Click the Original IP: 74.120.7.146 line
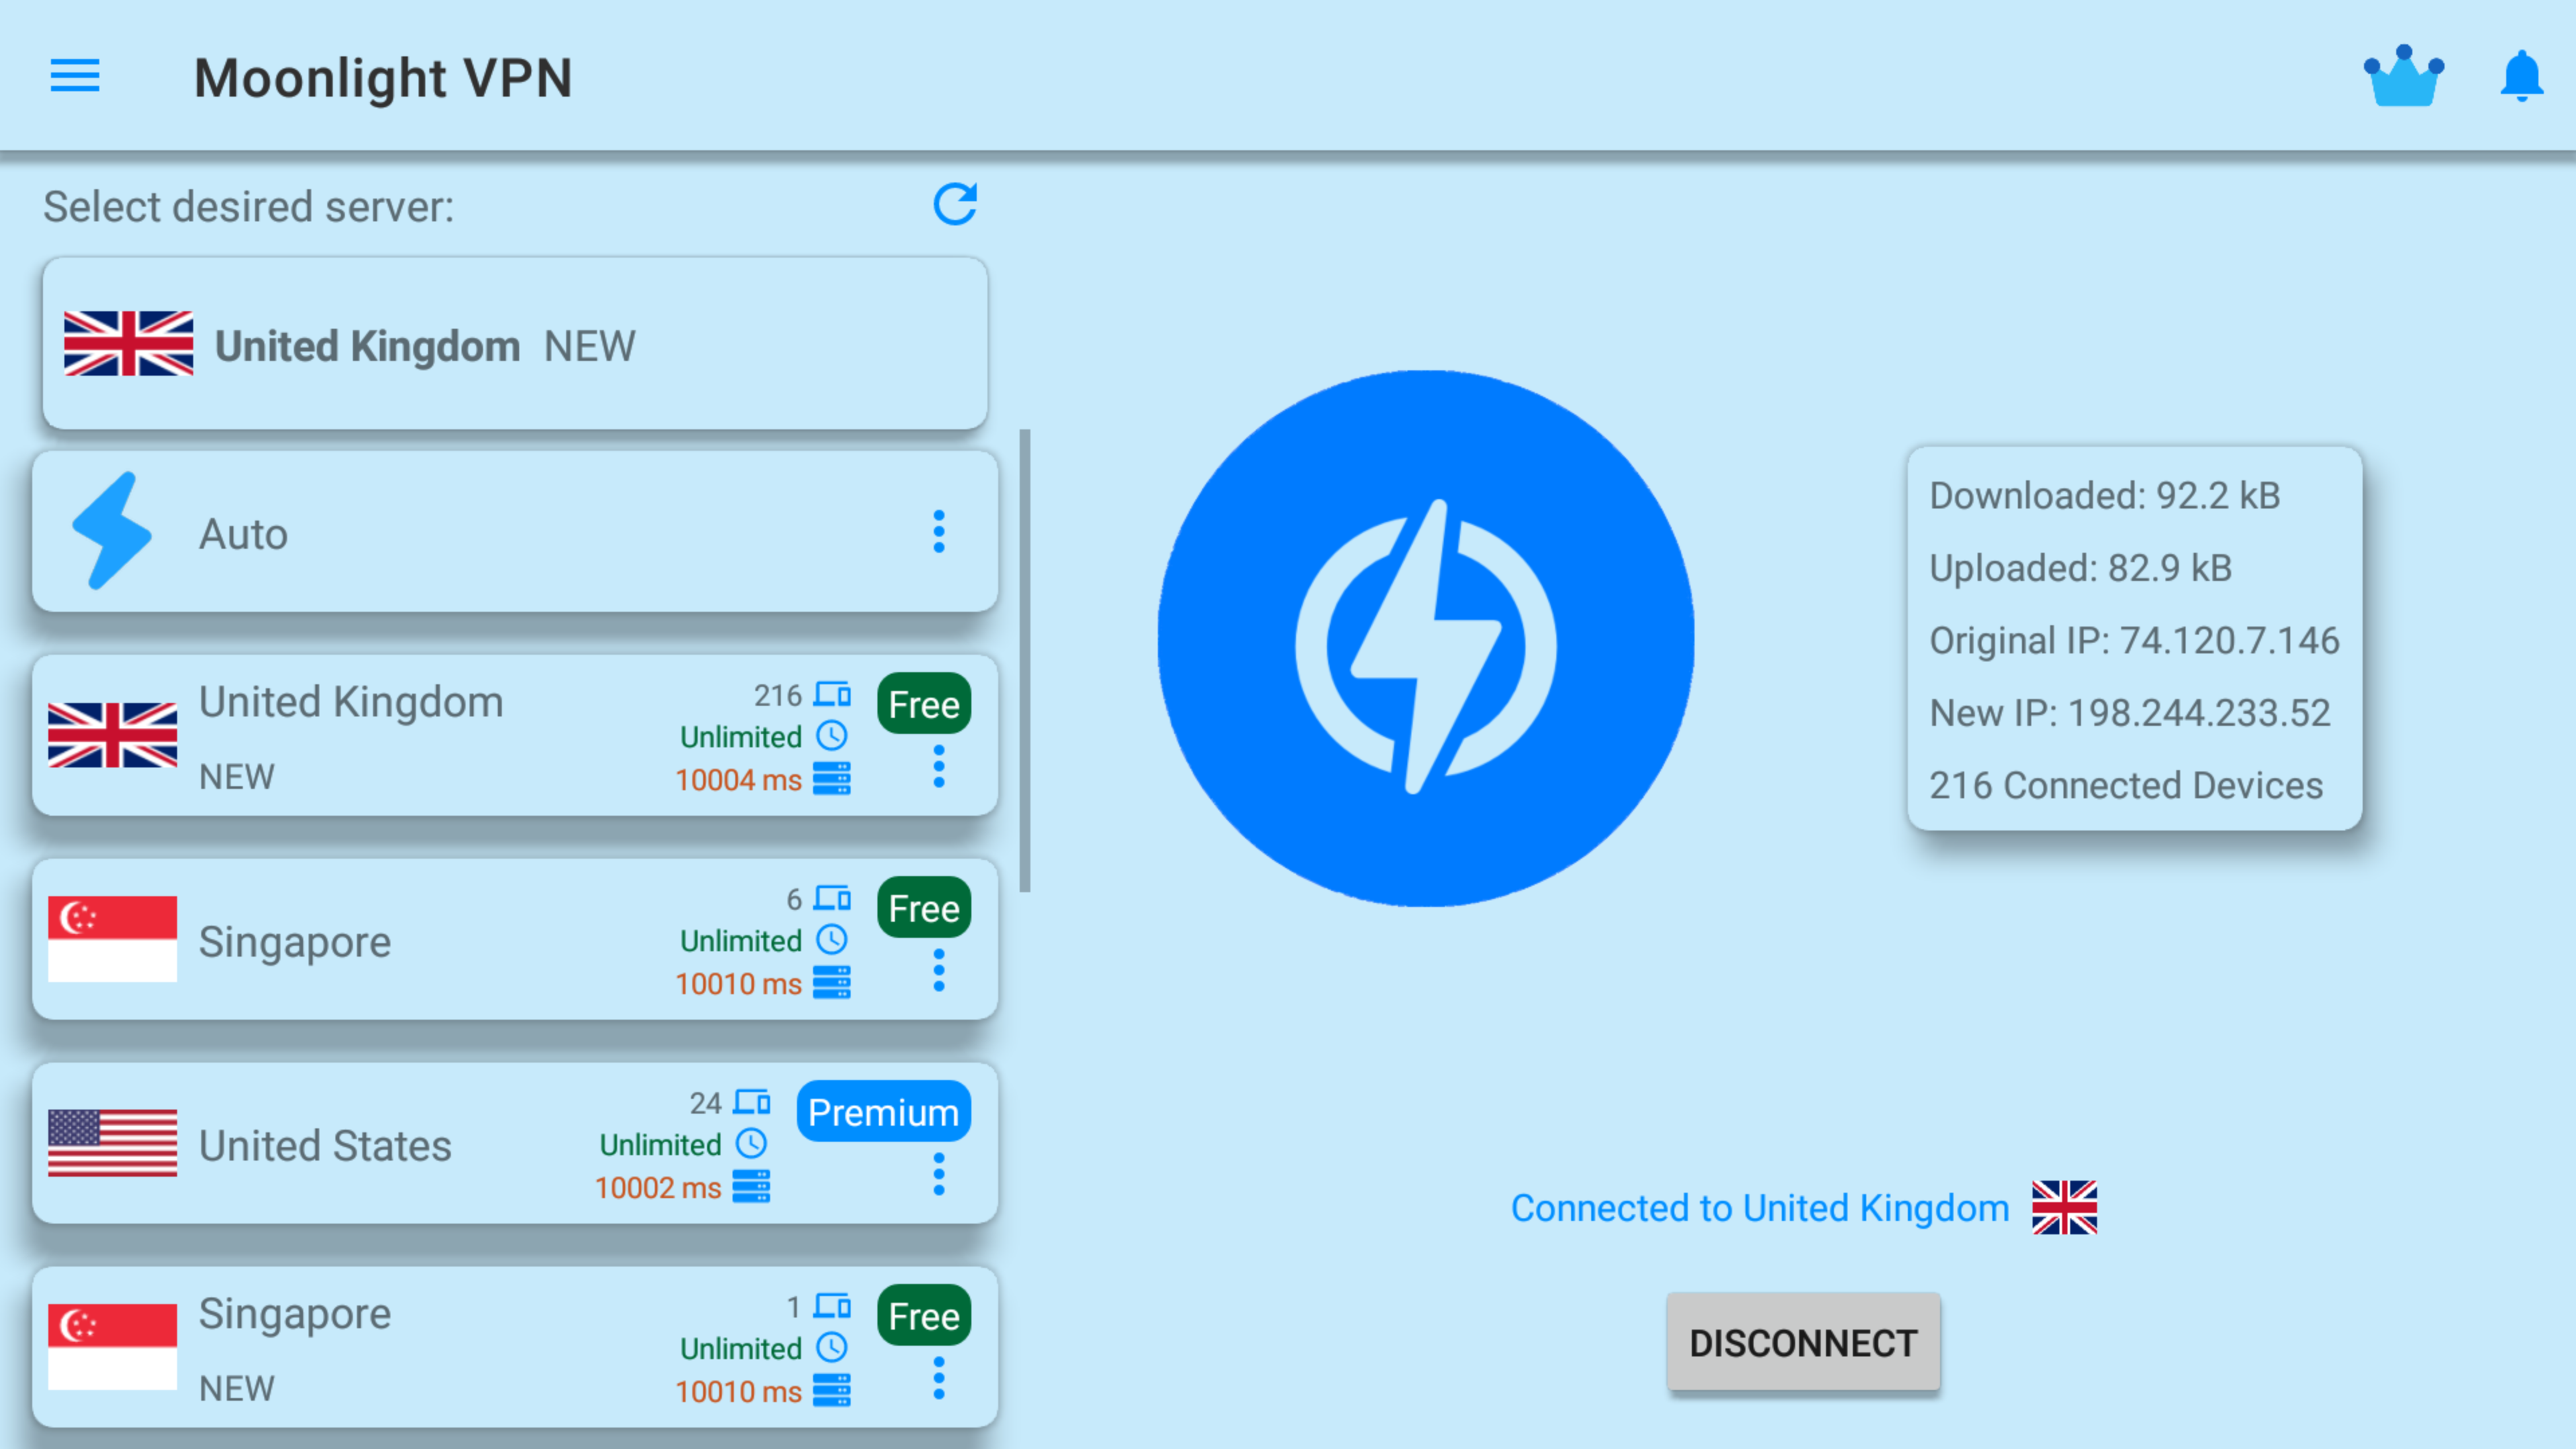The image size is (2576, 1449). pos(2135,641)
